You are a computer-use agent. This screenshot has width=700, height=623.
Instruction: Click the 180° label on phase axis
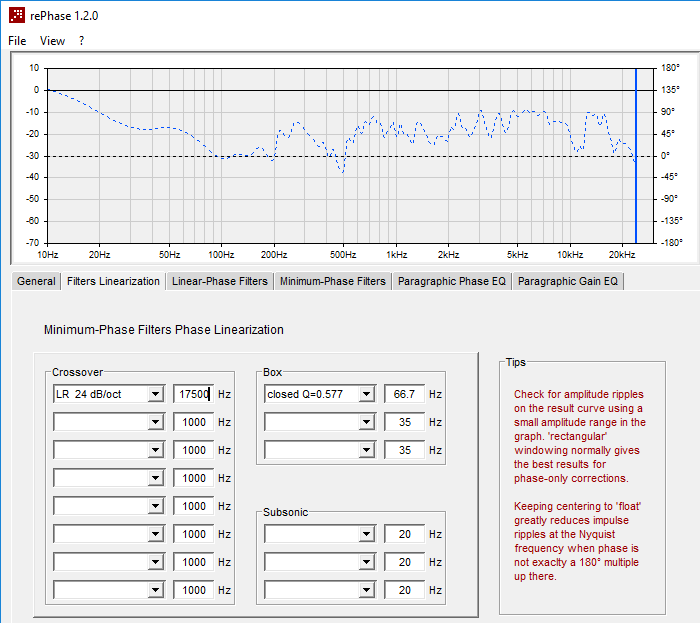click(670, 68)
